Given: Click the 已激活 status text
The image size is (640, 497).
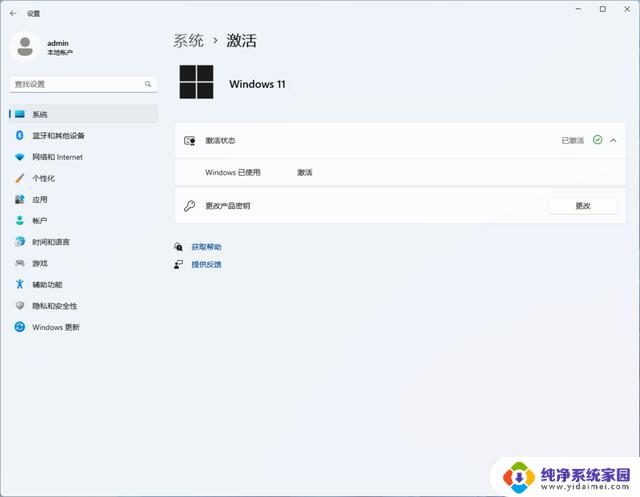Looking at the screenshot, I should pyautogui.click(x=573, y=140).
